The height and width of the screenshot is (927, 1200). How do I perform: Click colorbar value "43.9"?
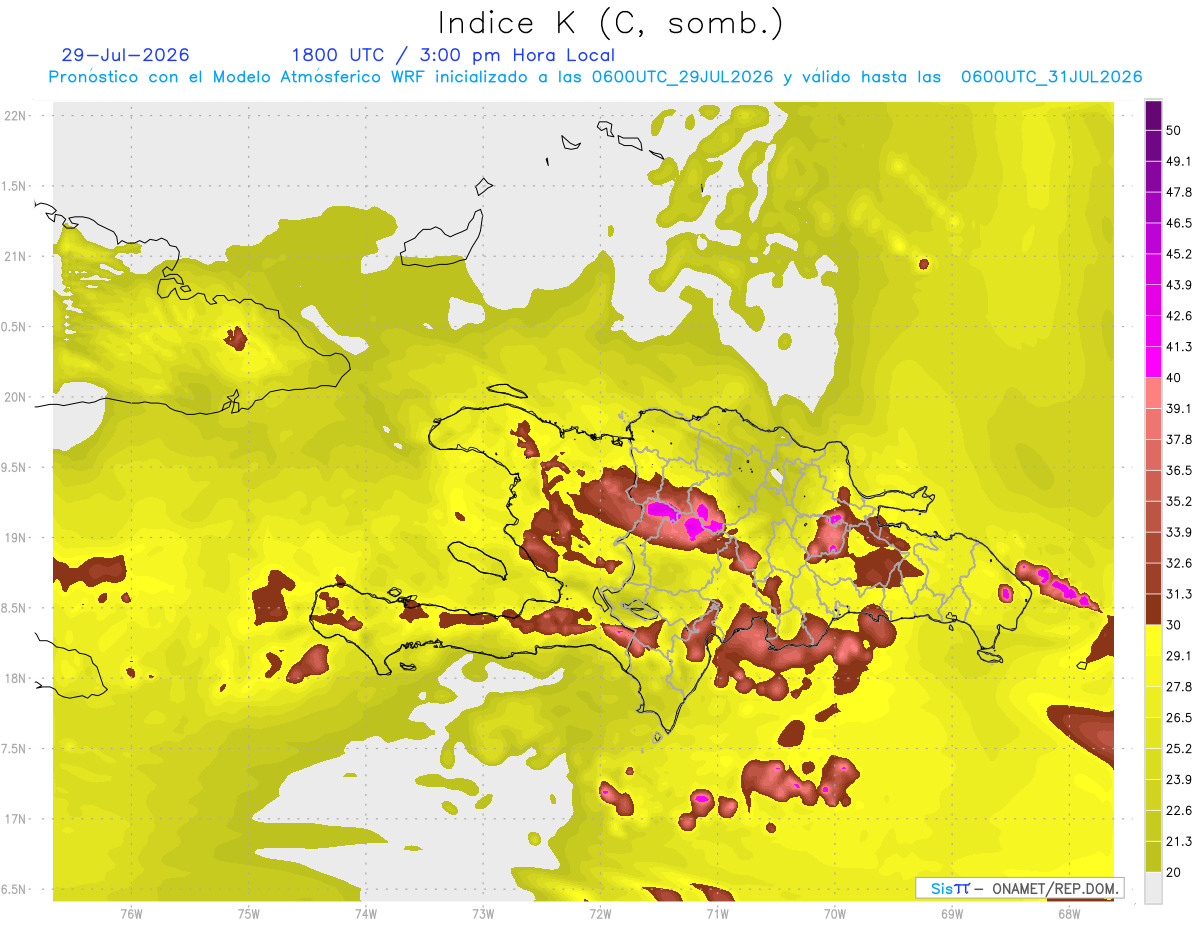tap(1178, 285)
